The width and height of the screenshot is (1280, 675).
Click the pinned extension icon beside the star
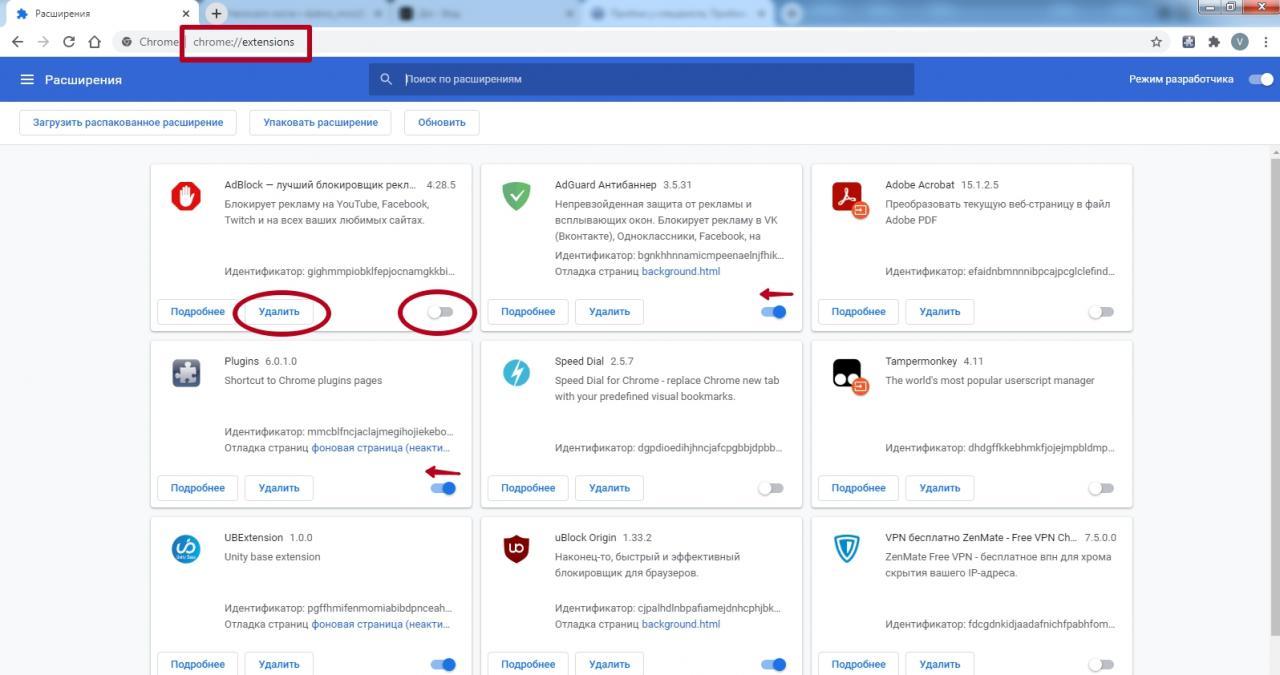1189,42
